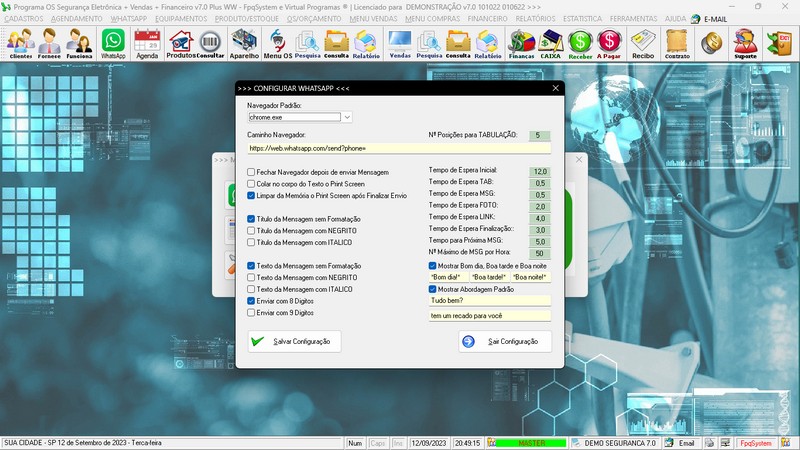Viewport: 800px width, 450px height.
Task: Click Nº Posições para TABULAÇÃO field
Action: click(539, 135)
